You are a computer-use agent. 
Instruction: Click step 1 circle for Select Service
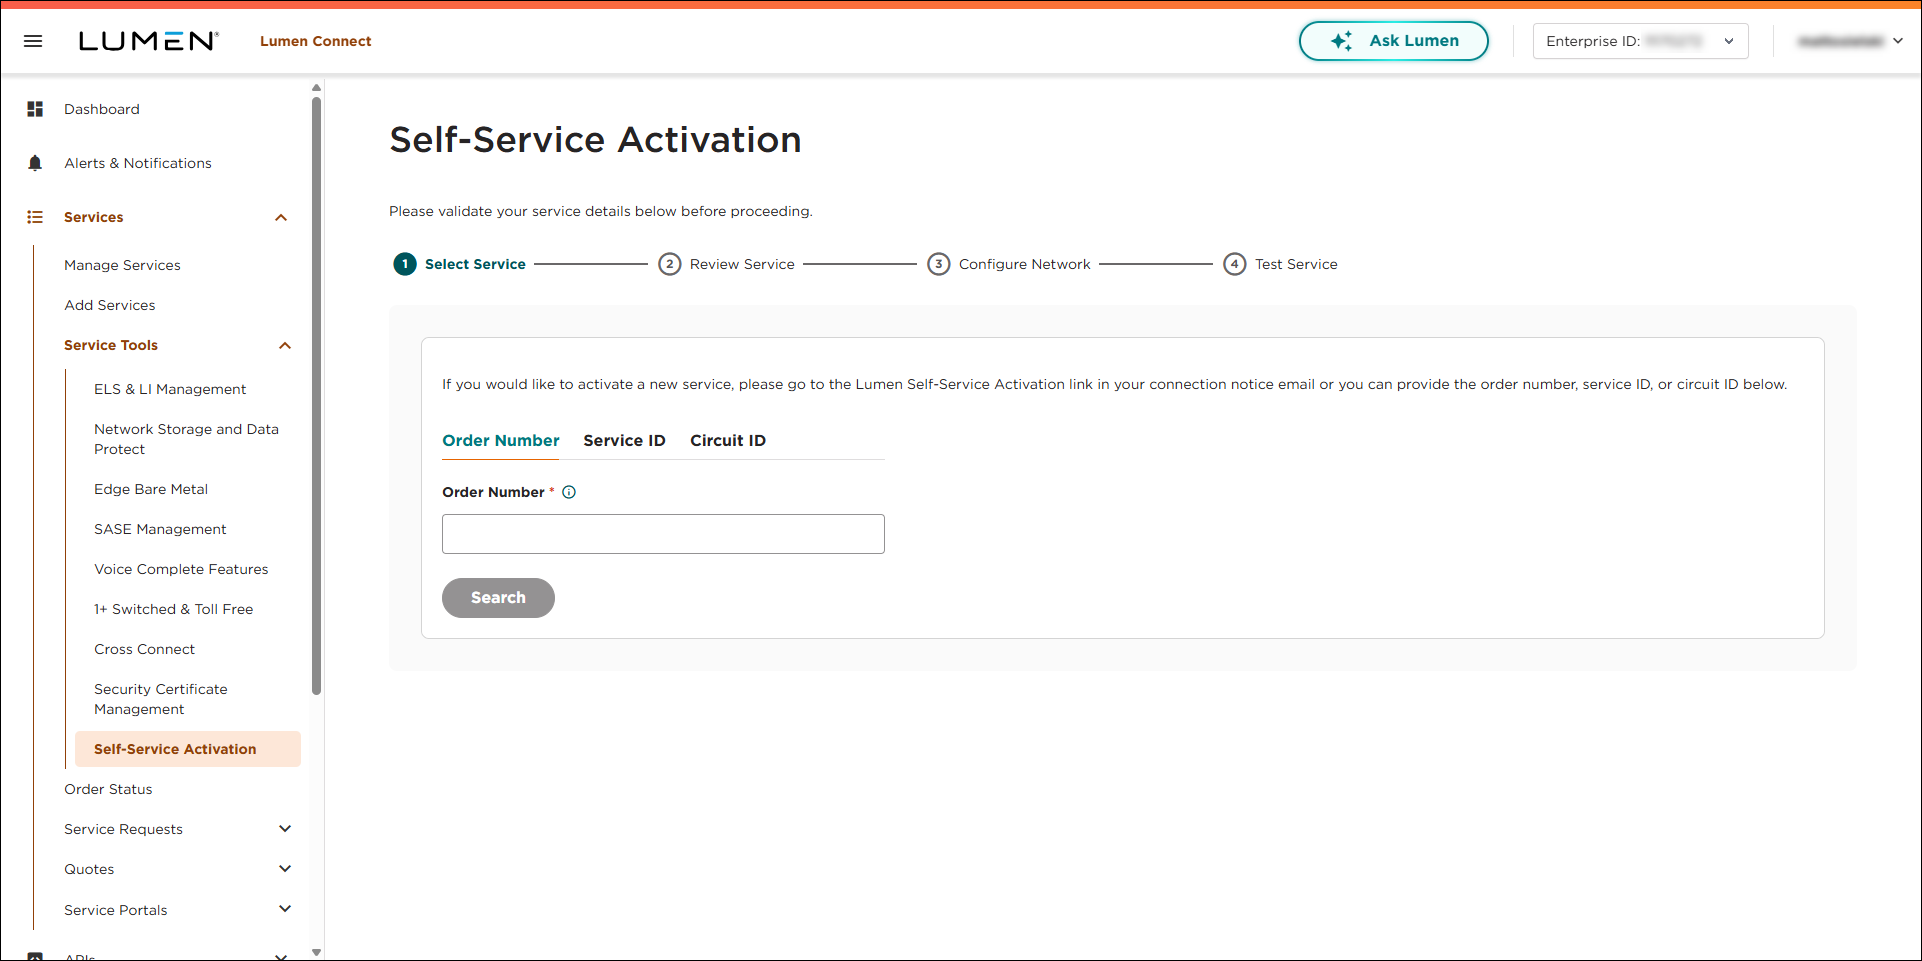405,264
